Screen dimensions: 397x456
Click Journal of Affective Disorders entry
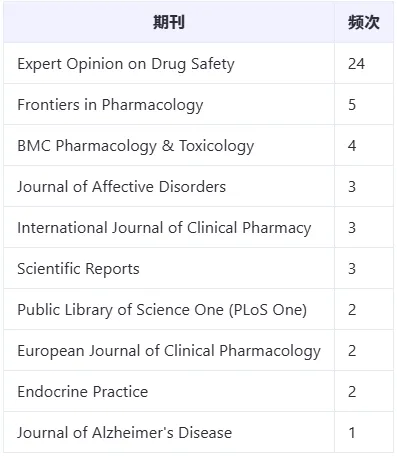coord(122,187)
